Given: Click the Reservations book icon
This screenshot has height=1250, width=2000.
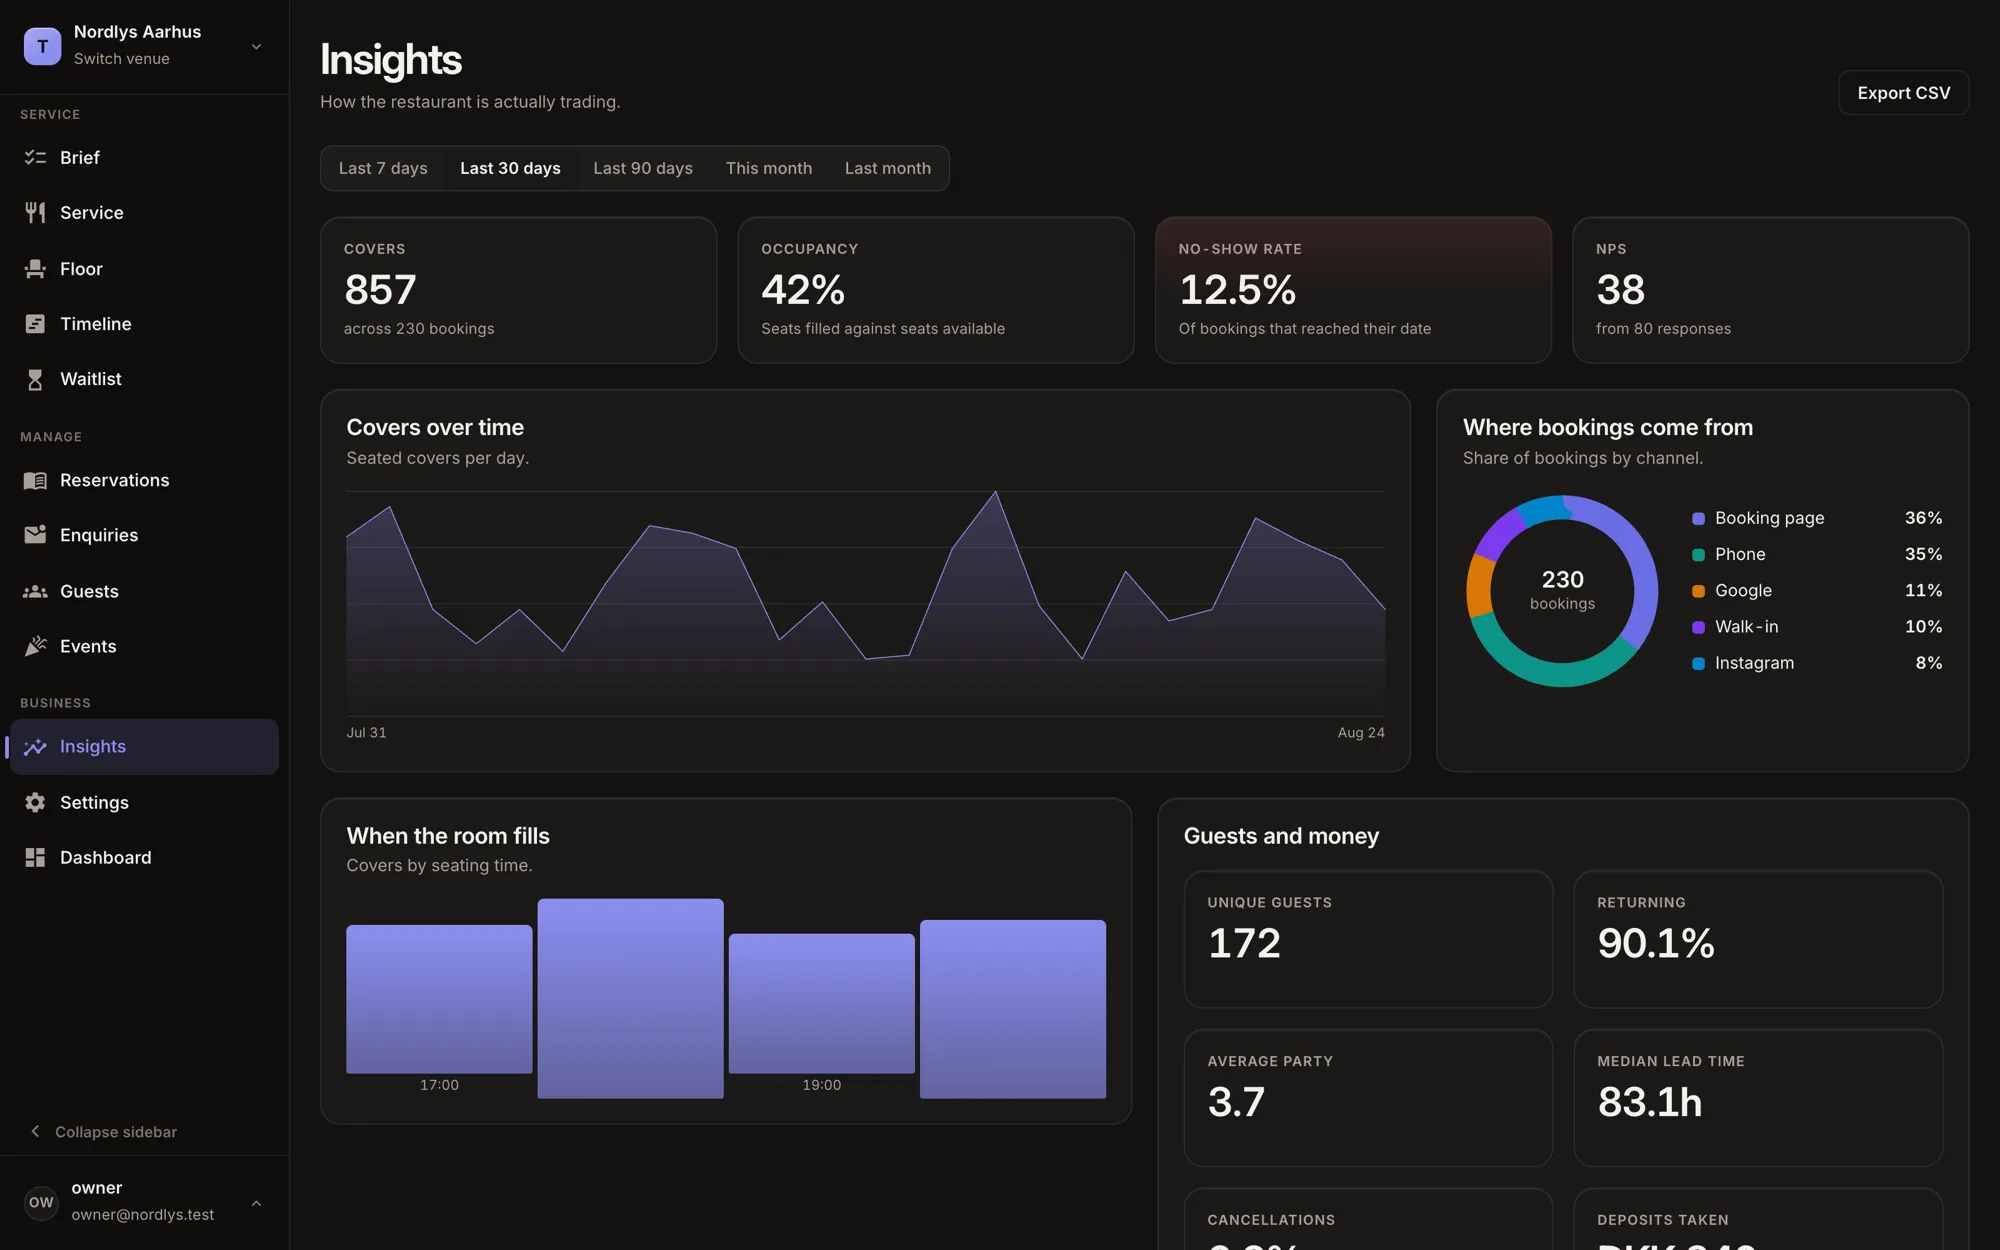Looking at the screenshot, I should (x=35, y=480).
